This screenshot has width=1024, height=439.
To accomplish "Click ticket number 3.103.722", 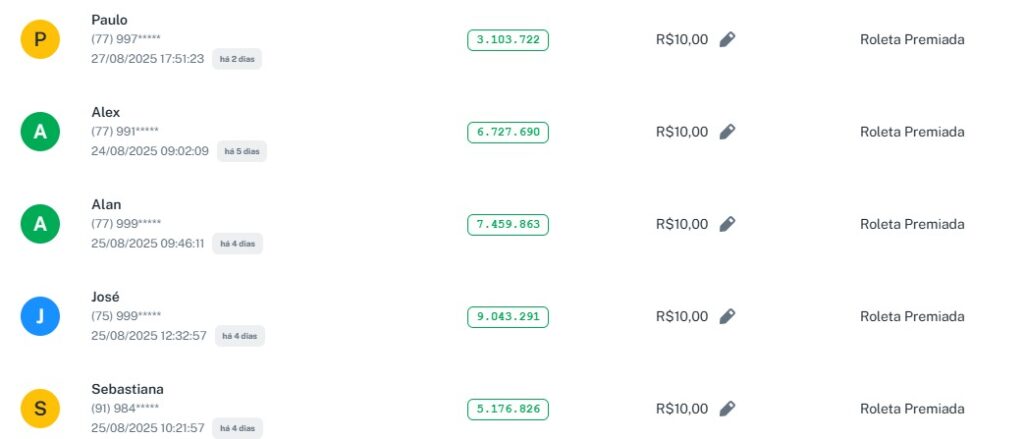I will tap(508, 40).
